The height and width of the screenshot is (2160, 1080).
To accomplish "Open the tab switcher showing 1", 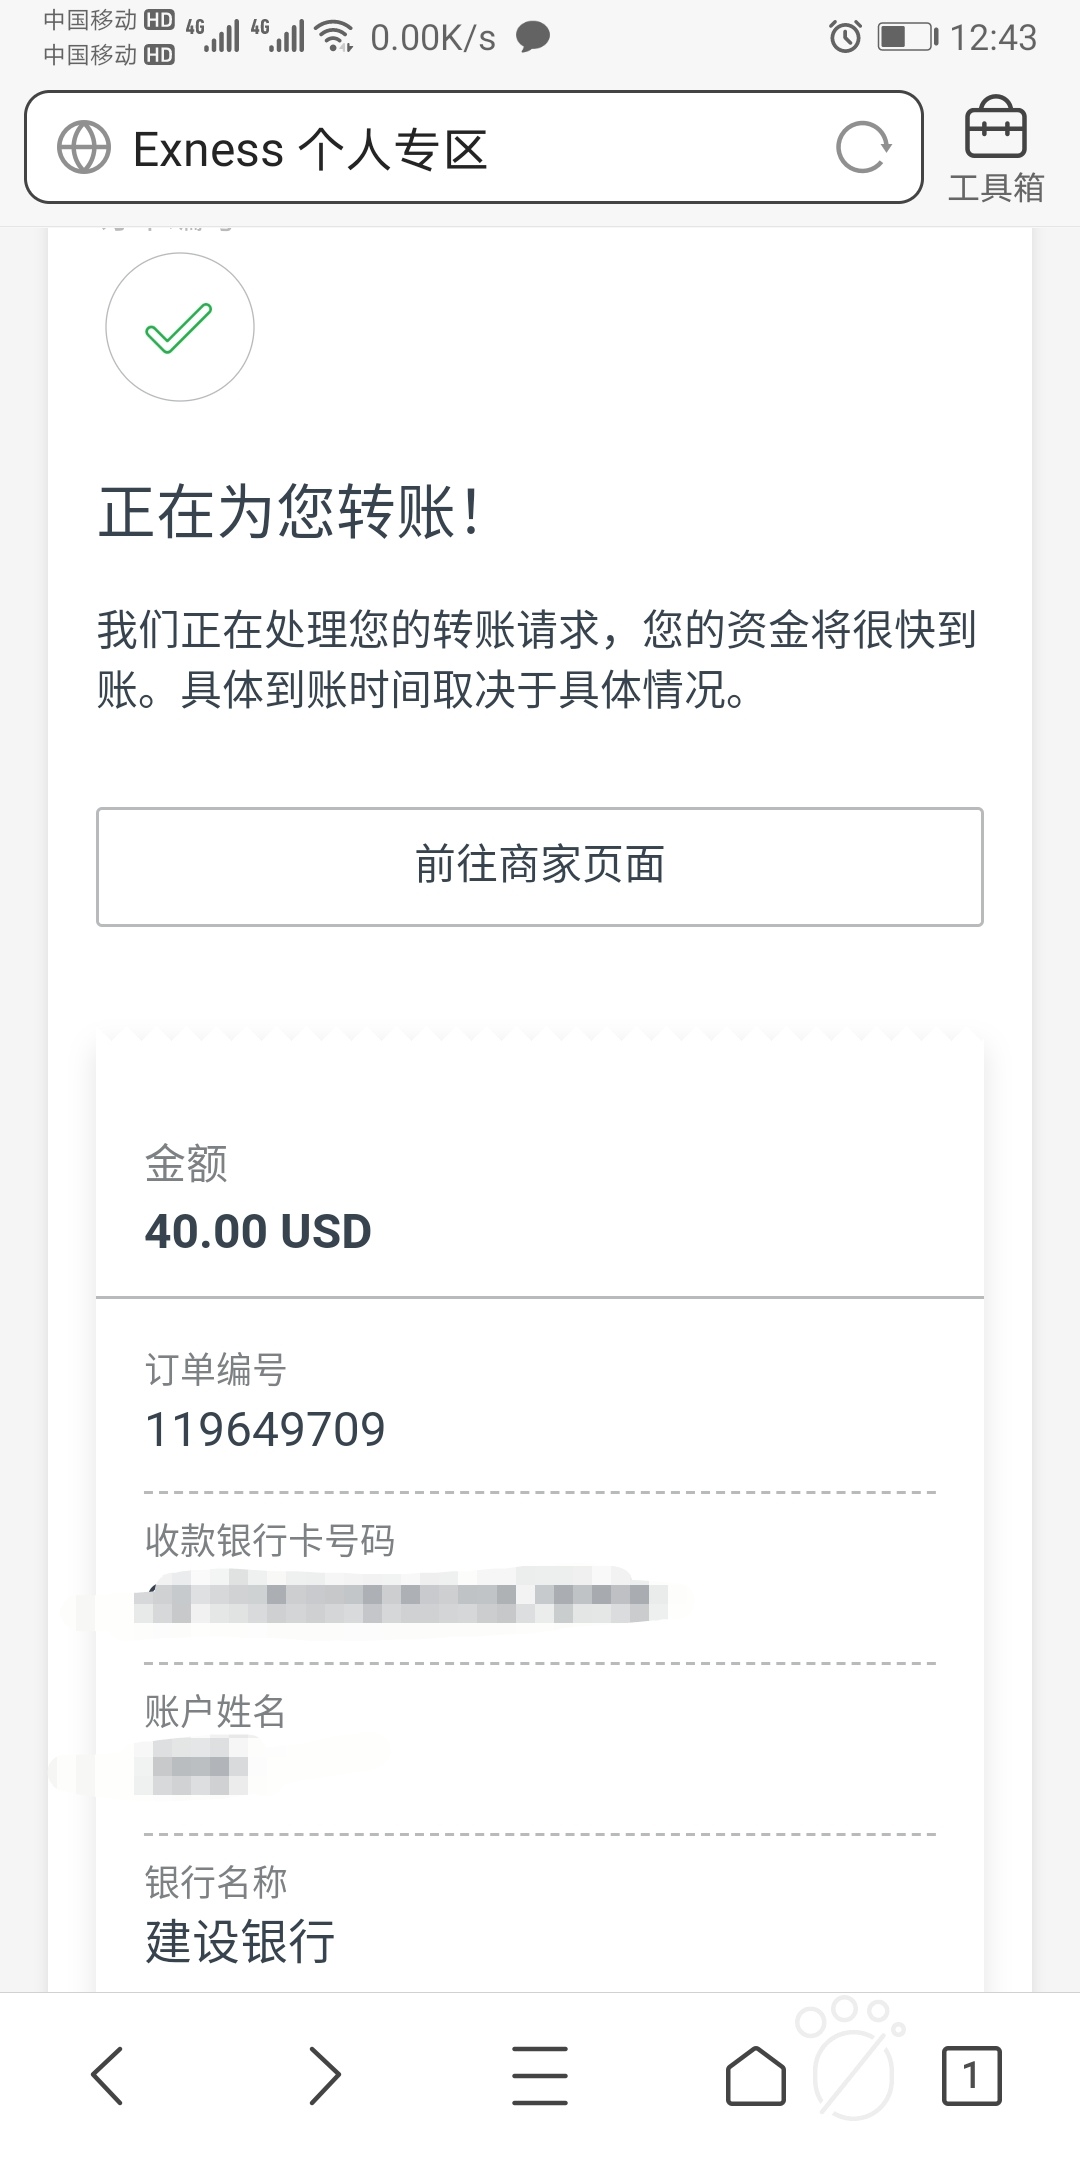I will click(971, 2076).
